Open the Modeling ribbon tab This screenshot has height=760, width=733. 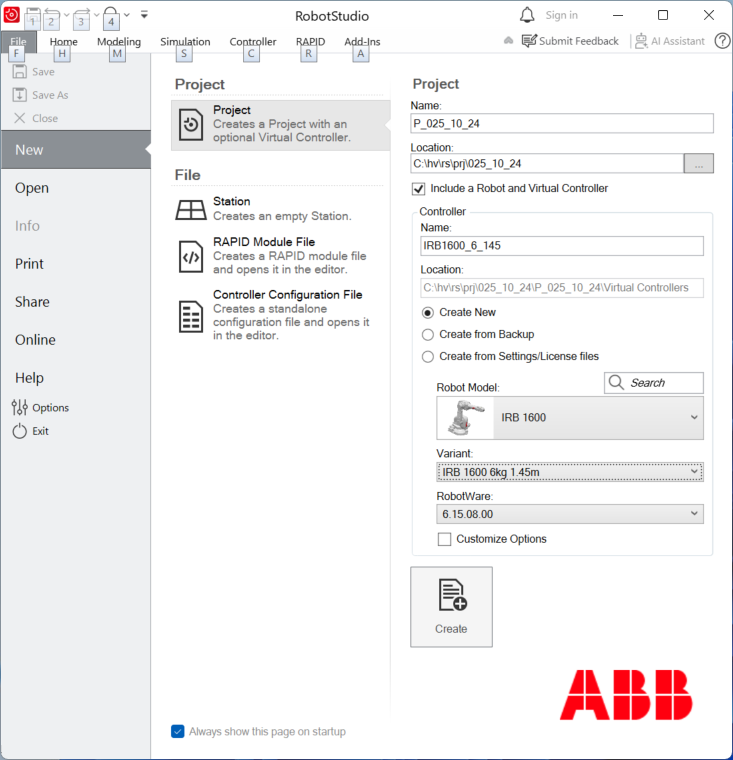pos(119,42)
